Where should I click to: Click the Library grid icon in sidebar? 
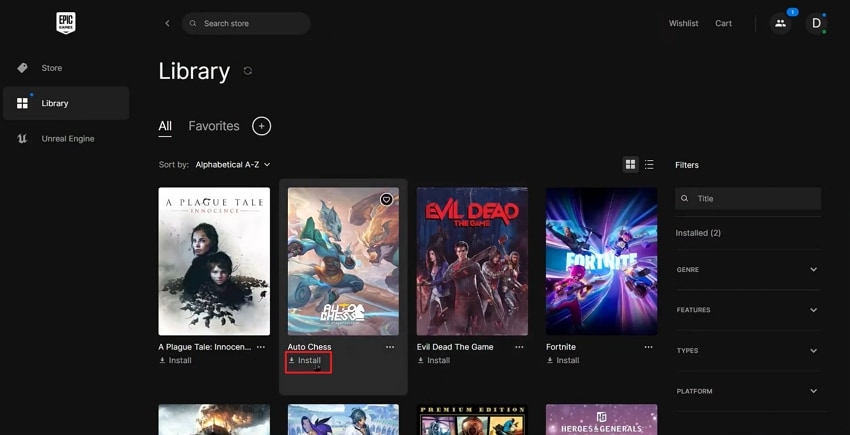click(22, 103)
